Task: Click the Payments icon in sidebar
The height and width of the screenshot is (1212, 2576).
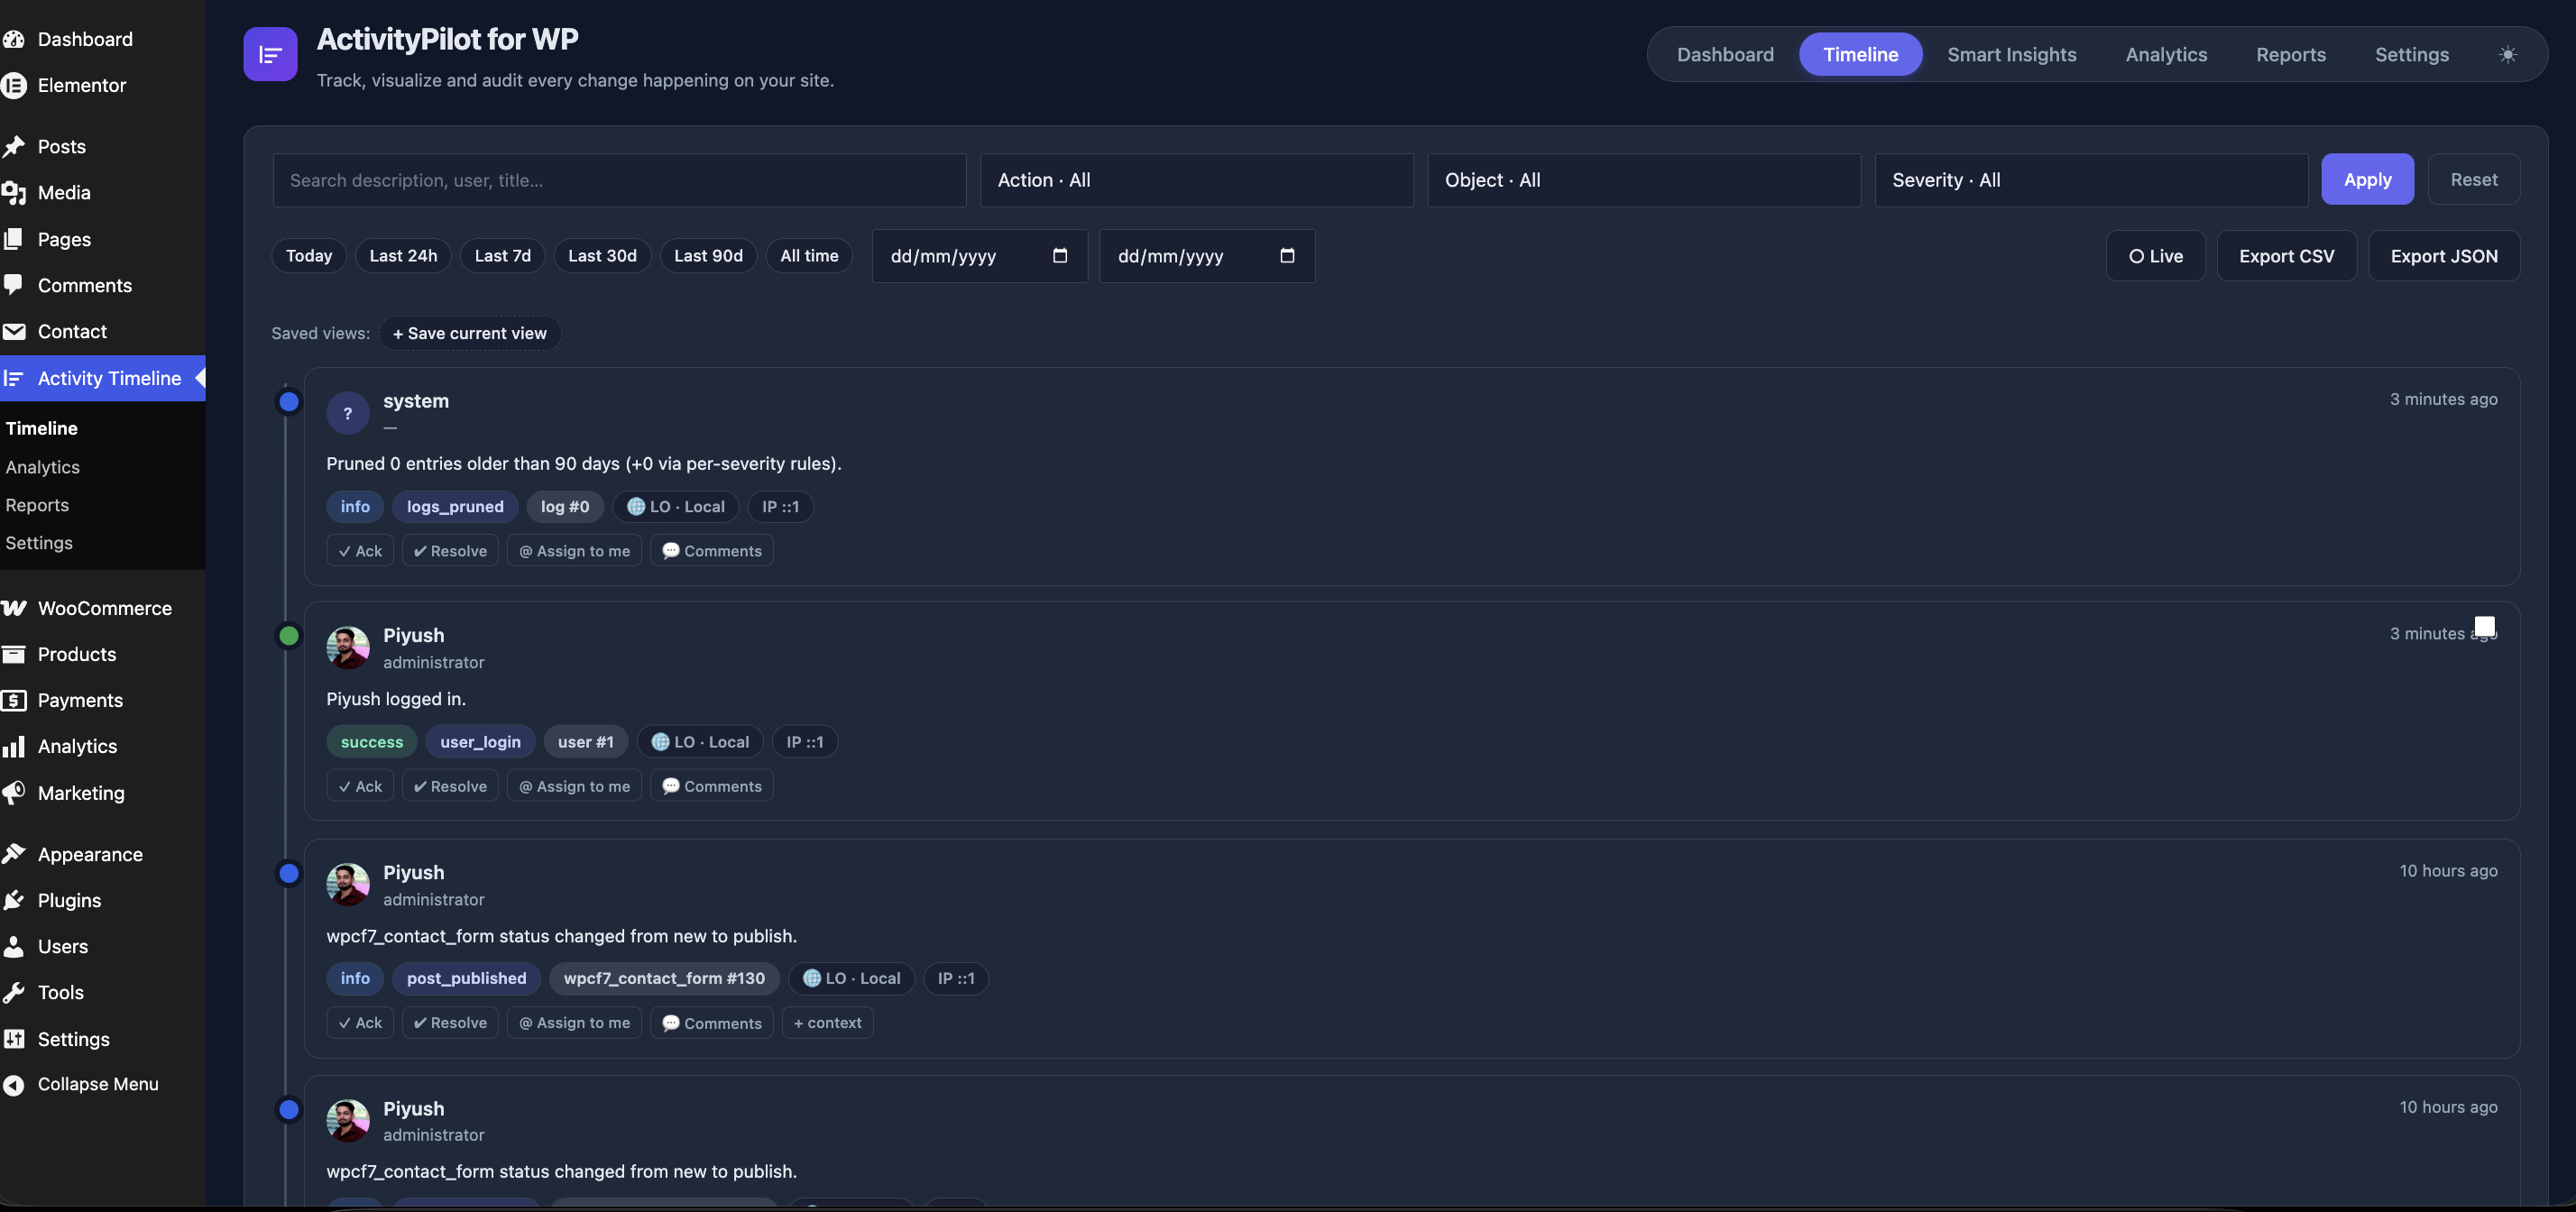Action: coord(13,700)
